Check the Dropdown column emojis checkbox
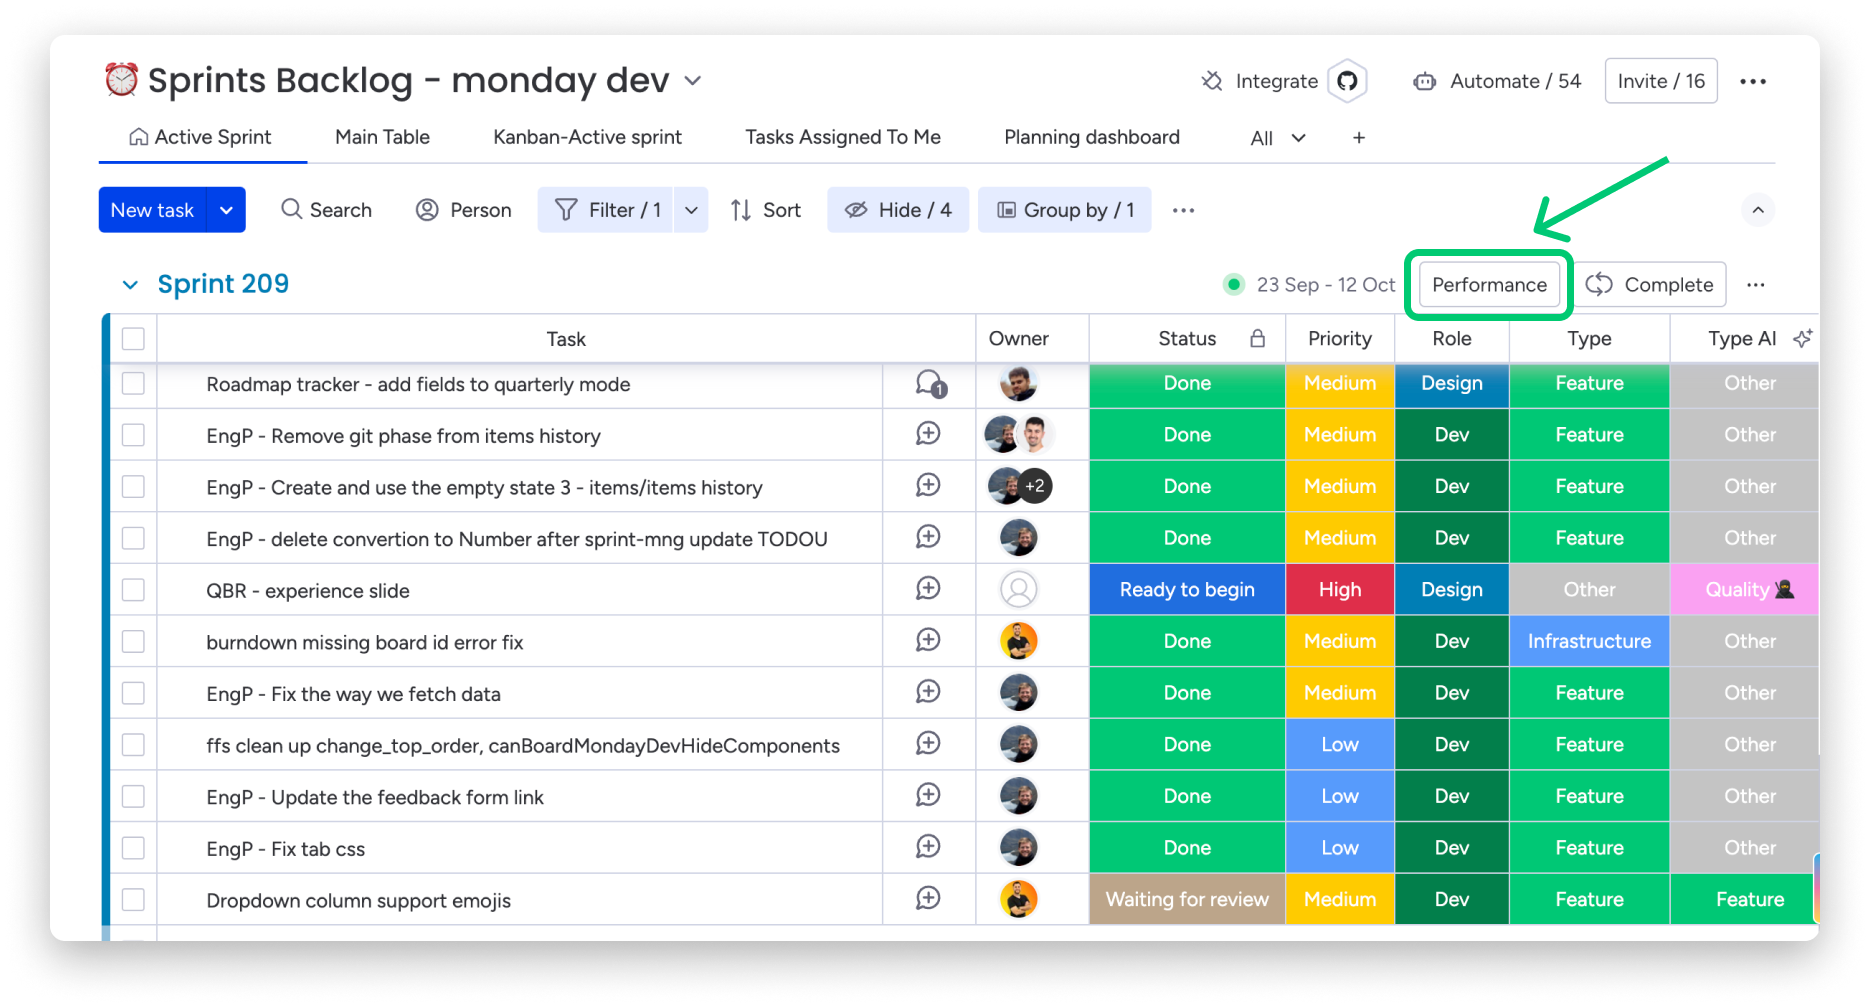The image size is (1870, 1006). click(133, 900)
